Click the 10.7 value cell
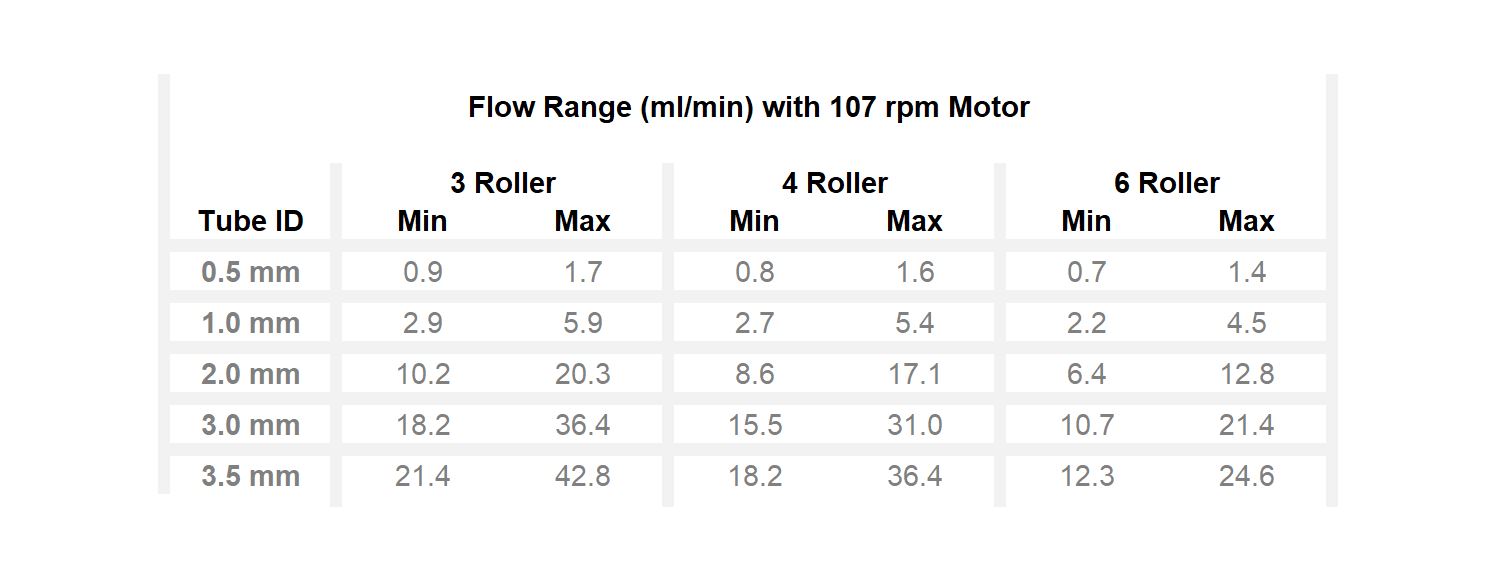 click(1086, 425)
